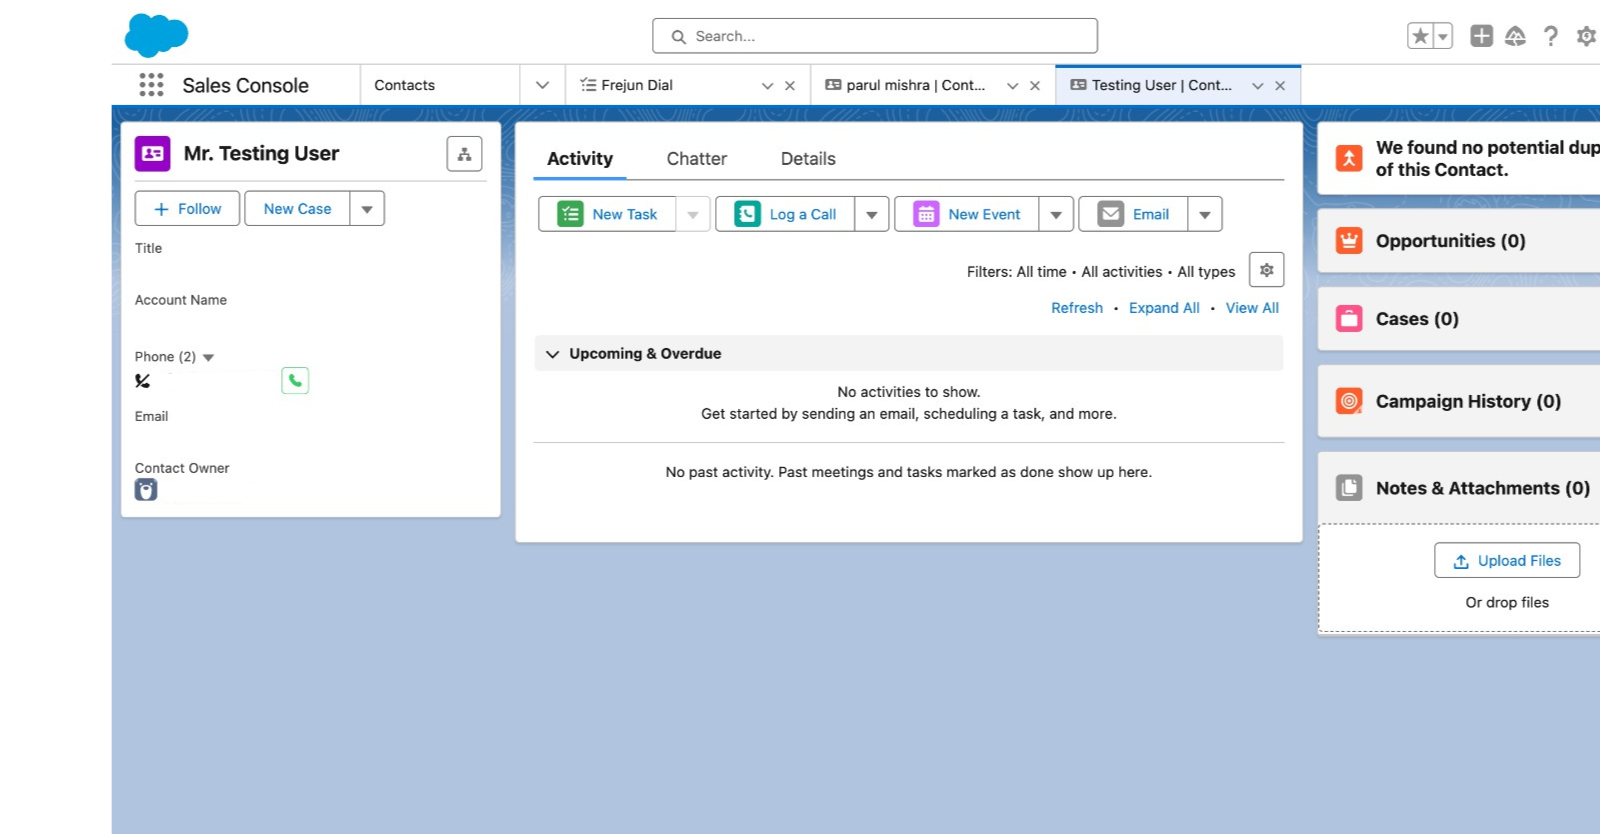The height and width of the screenshot is (834, 1600).
Task: Click the Refresh link
Action: point(1077,308)
